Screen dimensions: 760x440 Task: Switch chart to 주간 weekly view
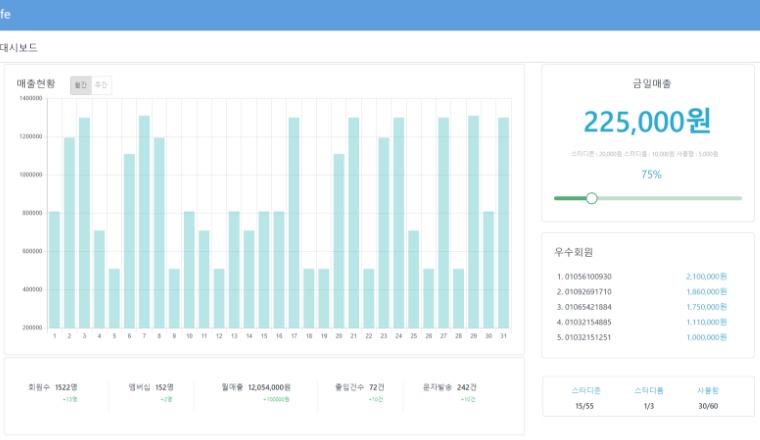click(101, 85)
